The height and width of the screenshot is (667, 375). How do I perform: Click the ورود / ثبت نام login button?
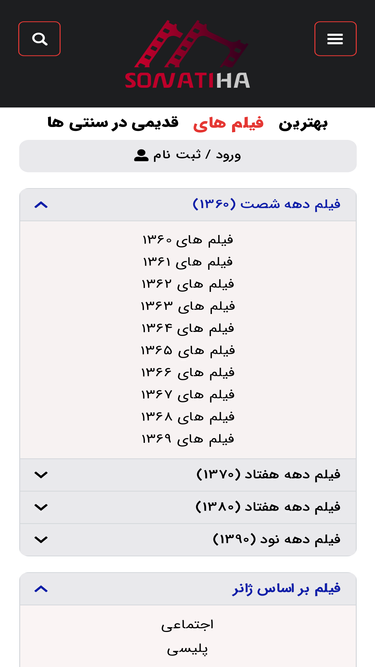188,156
